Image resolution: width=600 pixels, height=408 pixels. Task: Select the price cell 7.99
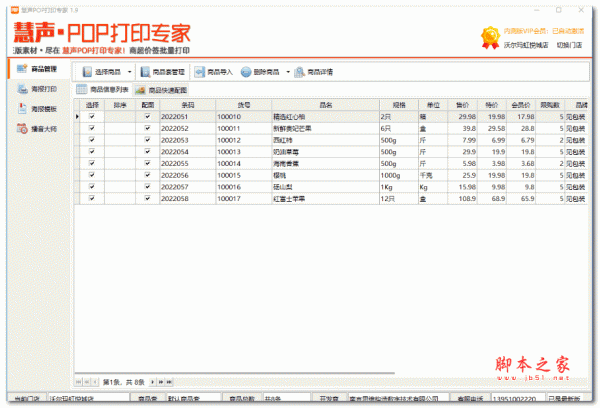pyautogui.click(x=462, y=140)
